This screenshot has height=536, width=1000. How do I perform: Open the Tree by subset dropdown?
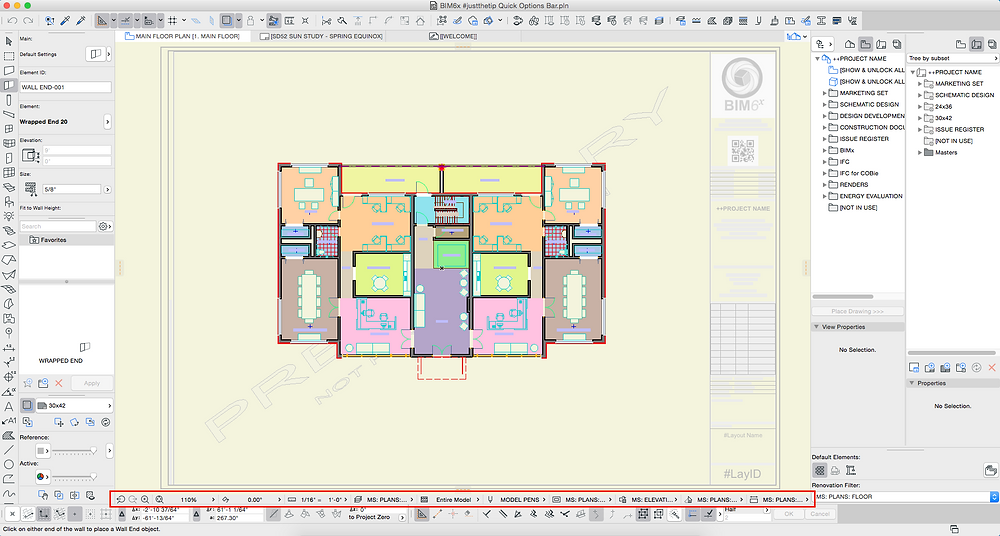(953, 58)
